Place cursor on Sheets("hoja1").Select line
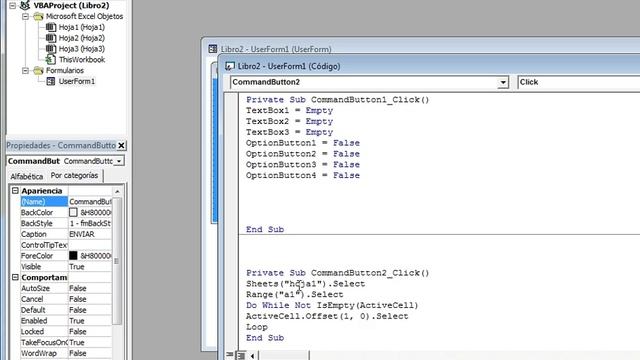The image size is (640, 360). pyautogui.click(x=305, y=284)
